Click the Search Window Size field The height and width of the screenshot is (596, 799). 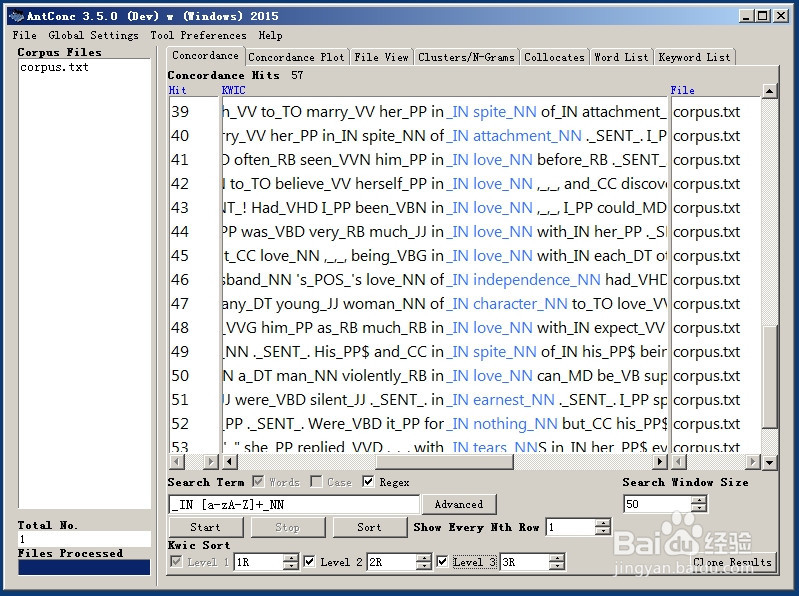[x=657, y=504]
